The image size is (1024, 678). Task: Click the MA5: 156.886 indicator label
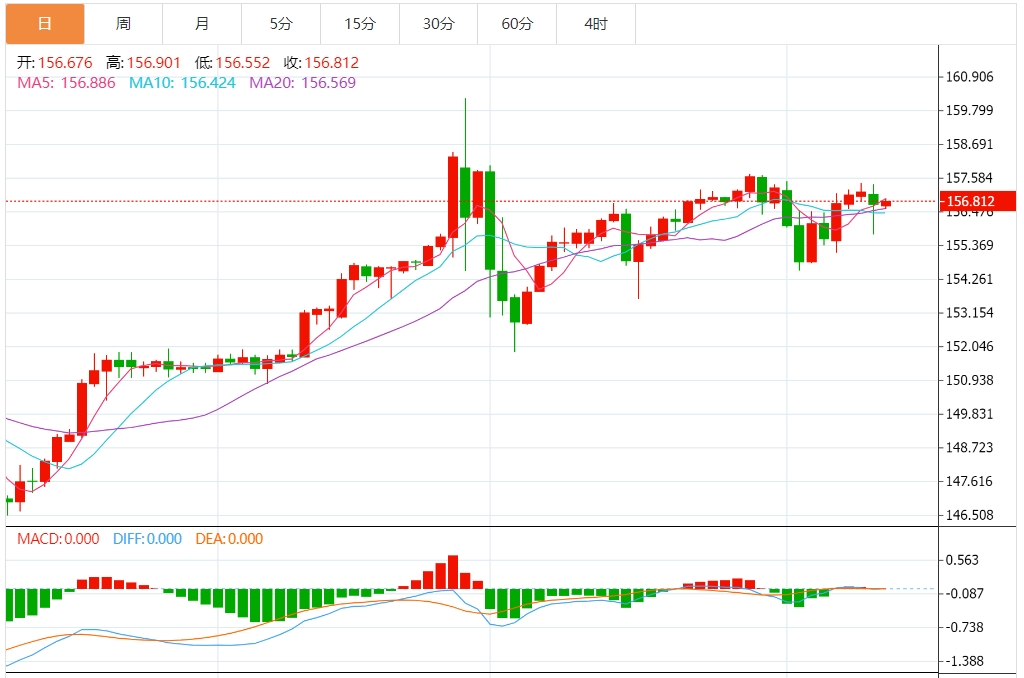tap(66, 83)
